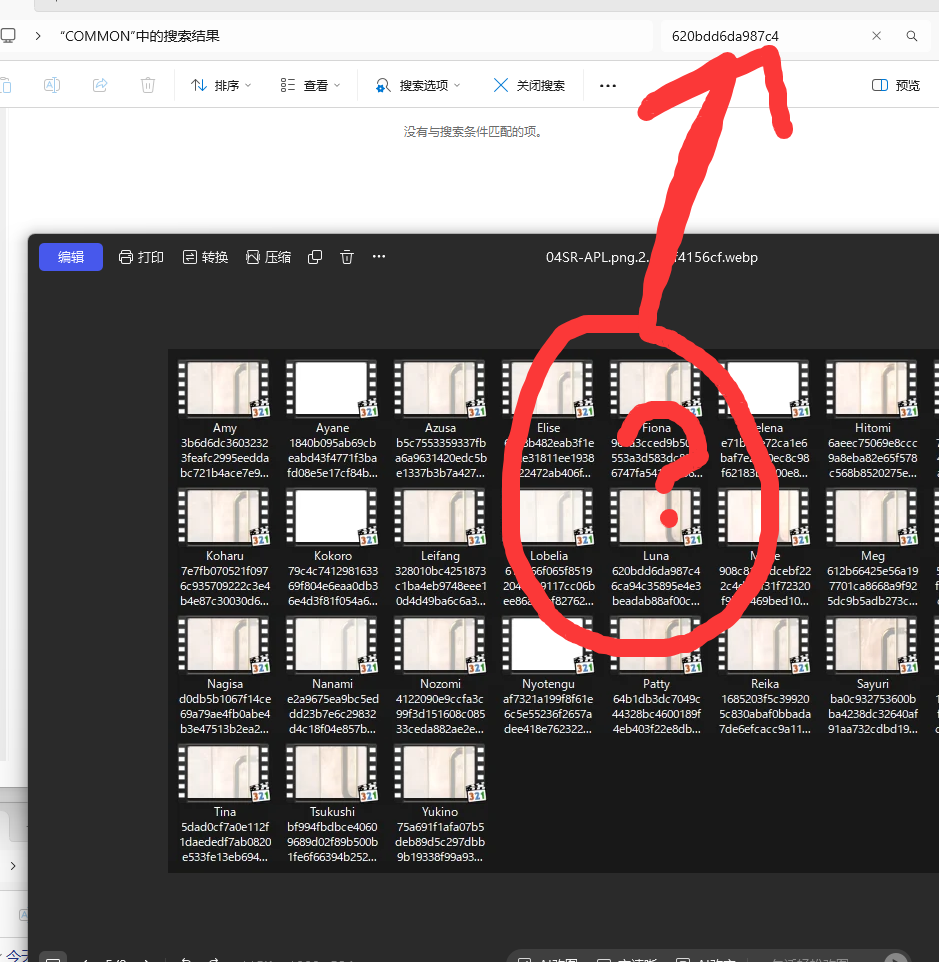Click the Kokoro video thumbnail in the image
939x962 pixels.
point(332,517)
